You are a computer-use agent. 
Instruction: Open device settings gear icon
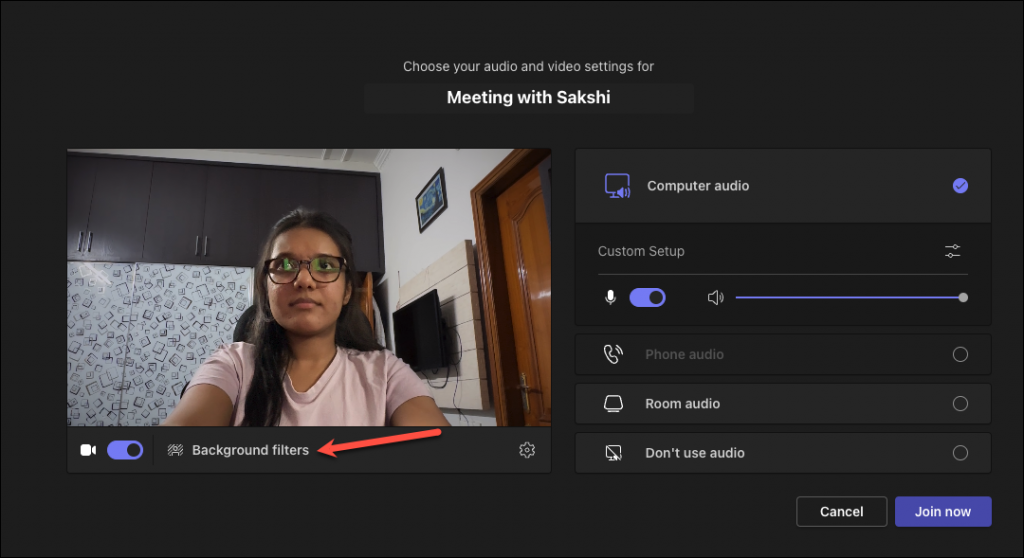click(x=527, y=450)
